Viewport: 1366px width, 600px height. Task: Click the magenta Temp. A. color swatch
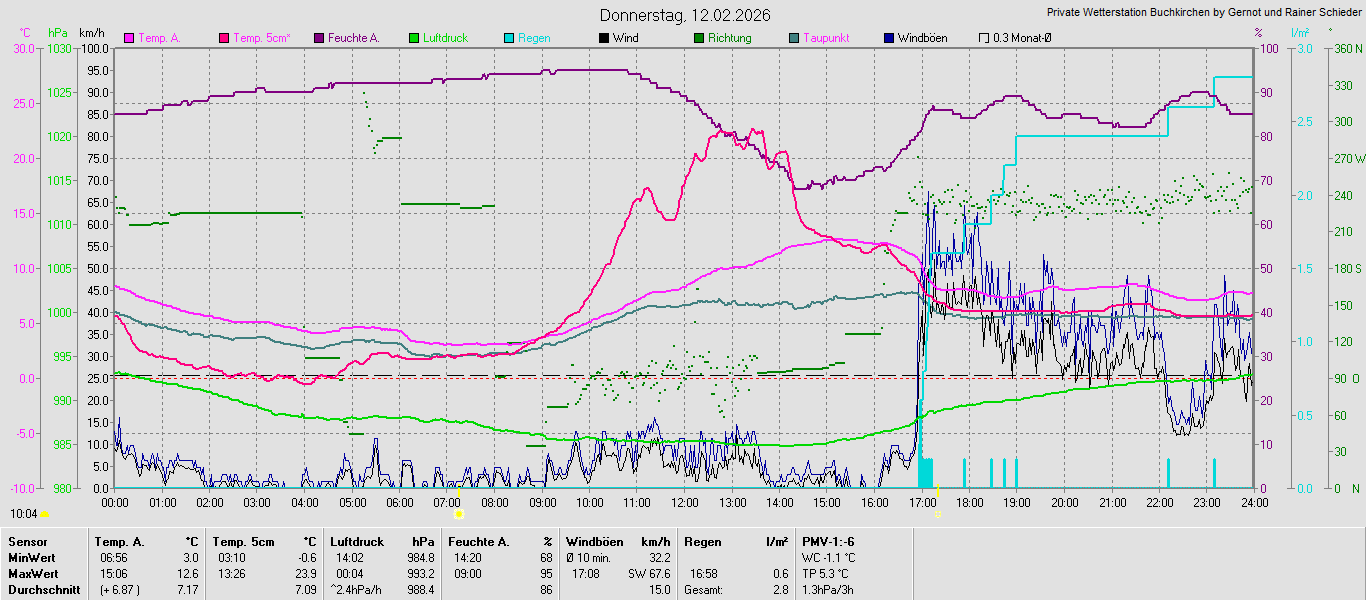[129, 38]
